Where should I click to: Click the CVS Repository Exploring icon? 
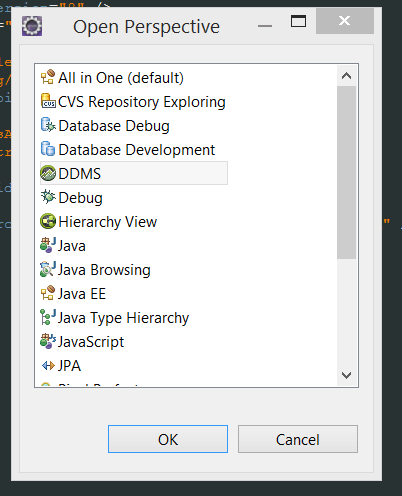[x=48, y=101]
